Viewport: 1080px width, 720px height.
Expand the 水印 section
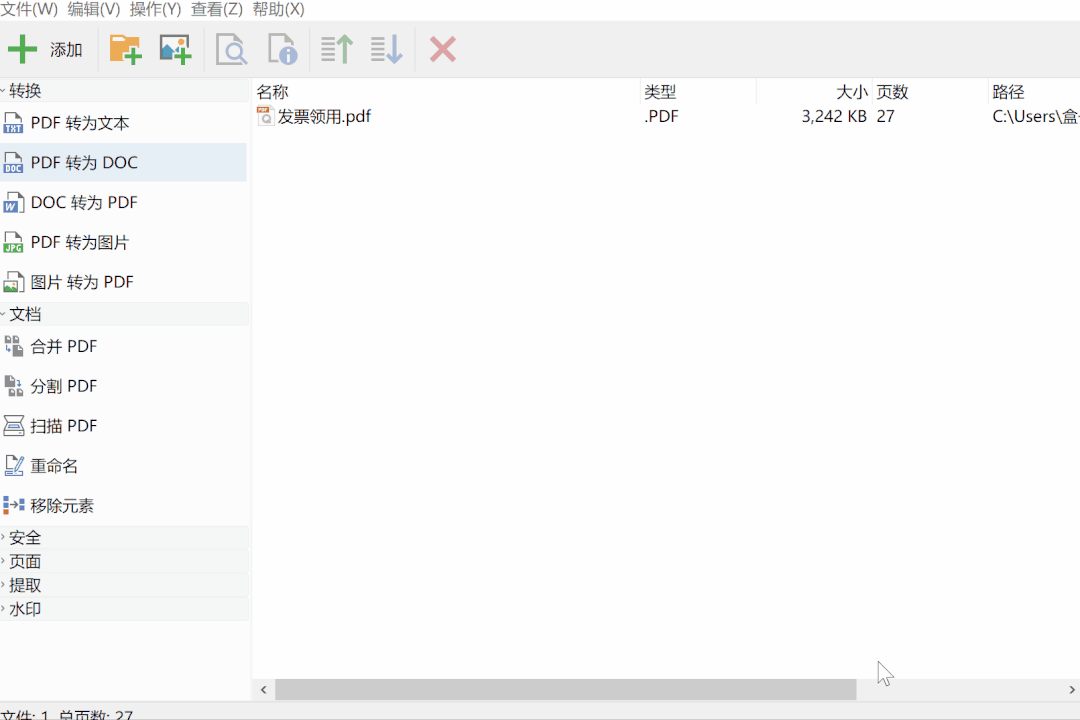click(25, 608)
